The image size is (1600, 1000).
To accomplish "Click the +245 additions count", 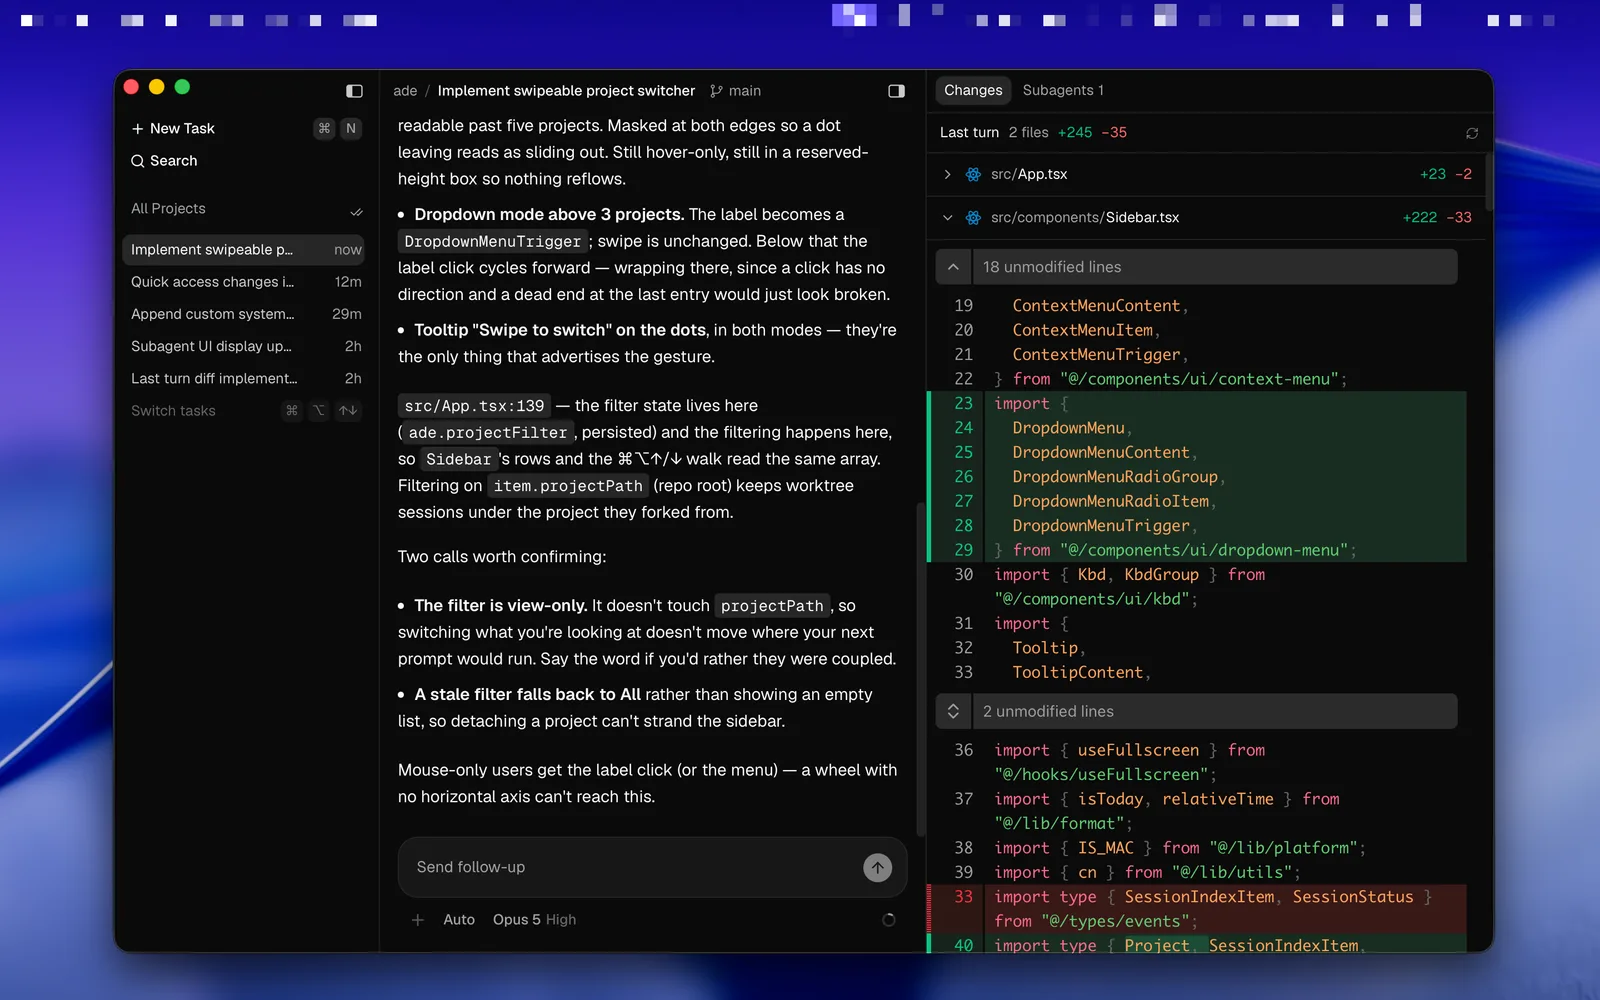I will pyautogui.click(x=1075, y=133).
